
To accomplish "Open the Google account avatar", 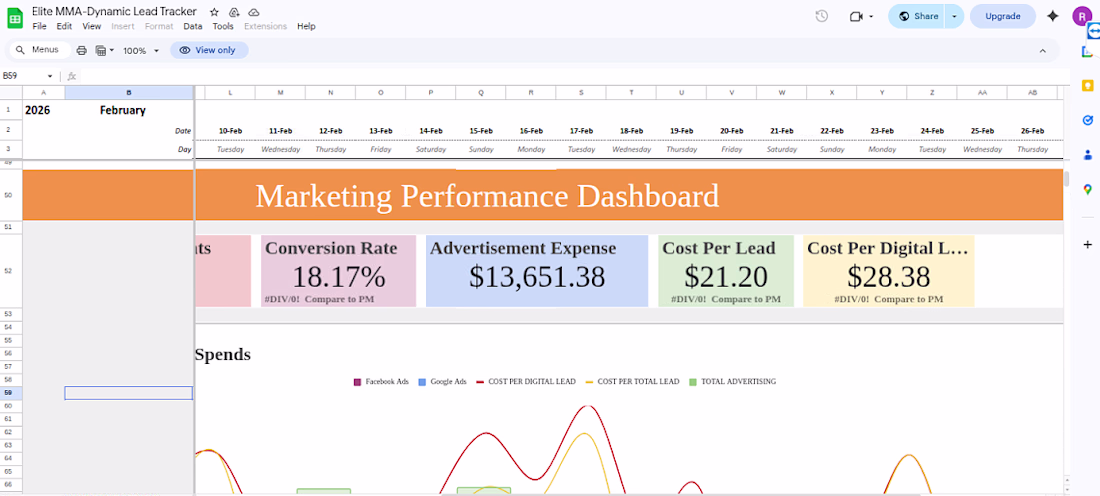I will (x=1082, y=16).
